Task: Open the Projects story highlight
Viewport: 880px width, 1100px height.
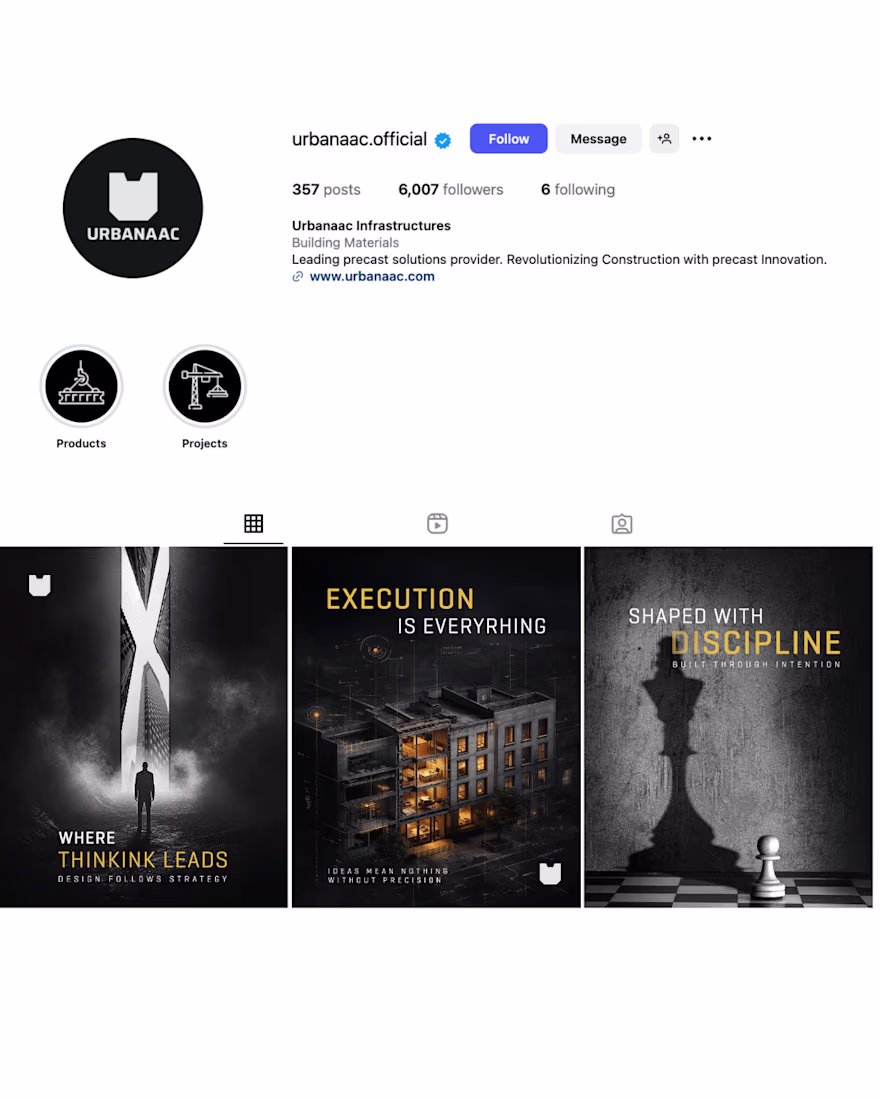Action: click(x=204, y=387)
